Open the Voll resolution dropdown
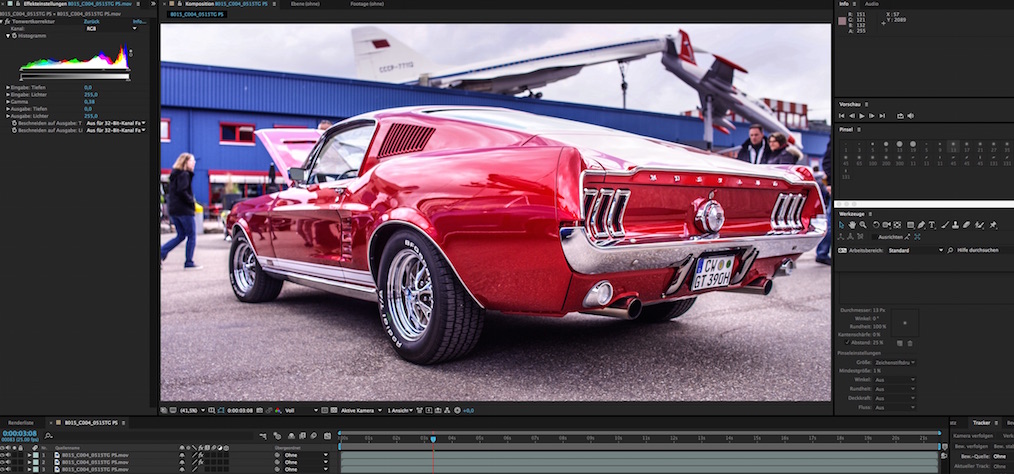1014x474 pixels. tap(302, 410)
